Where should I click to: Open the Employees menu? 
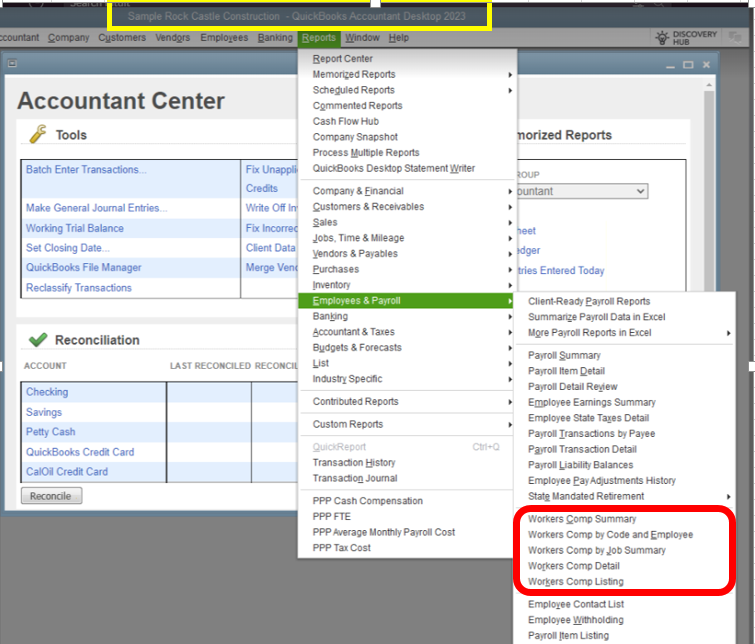pos(224,38)
